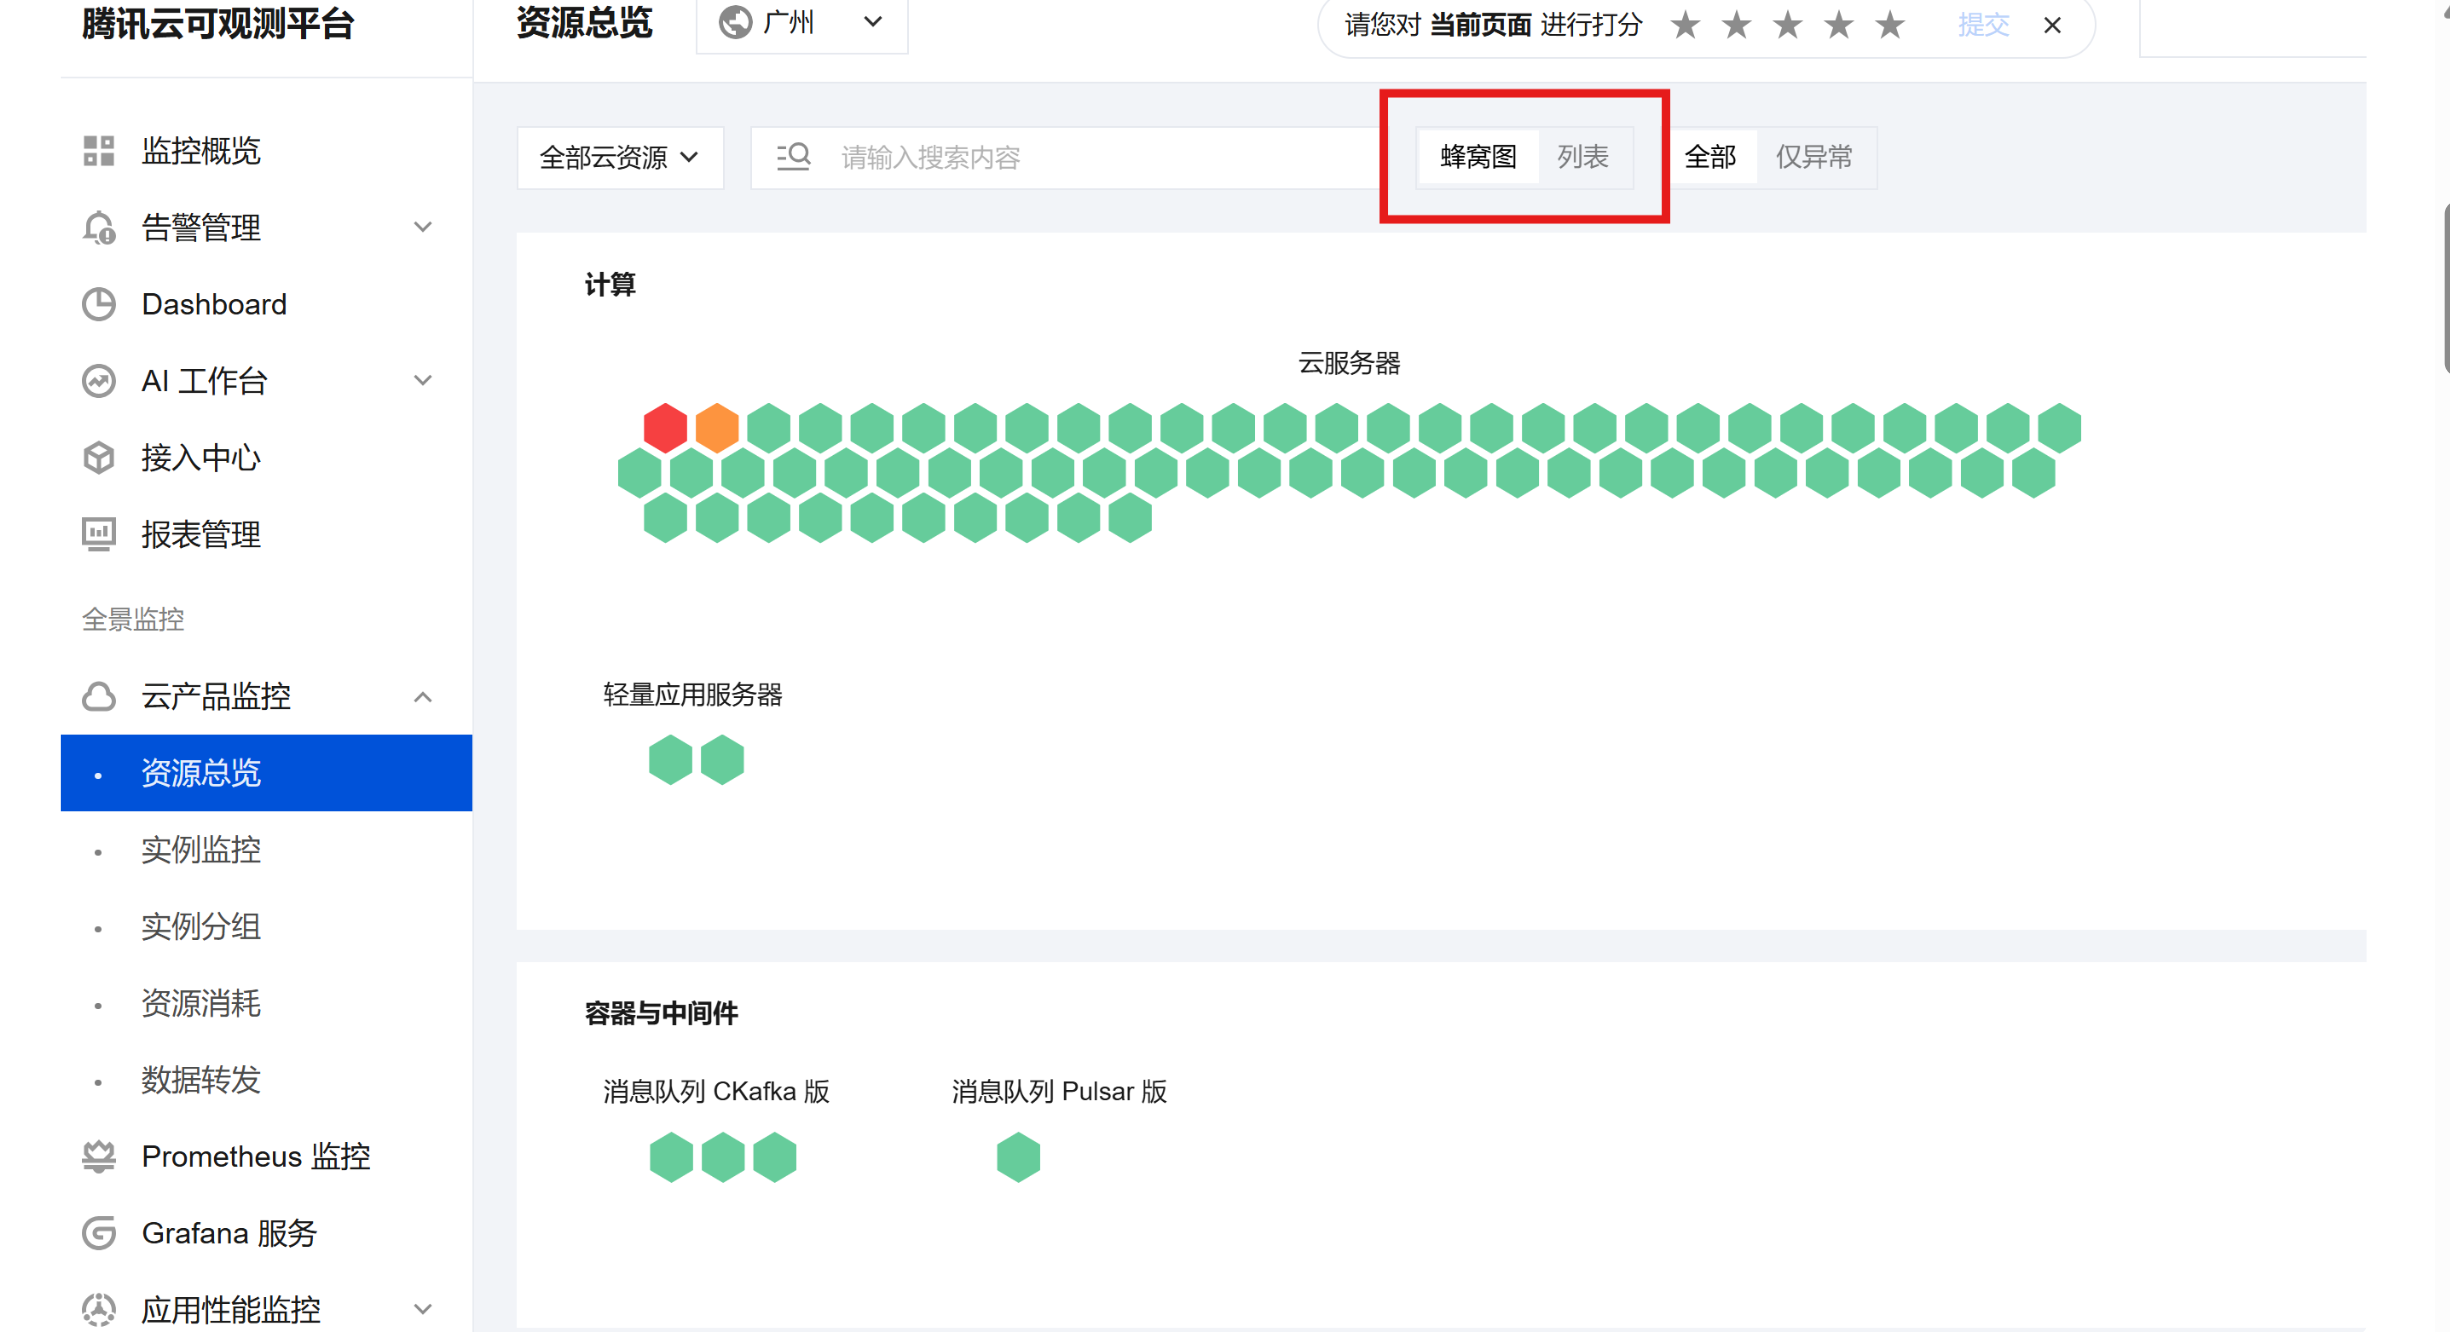Switch view to 列表 mode
Screen dimensions: 2450x1332
click(x=1582, y=157)
